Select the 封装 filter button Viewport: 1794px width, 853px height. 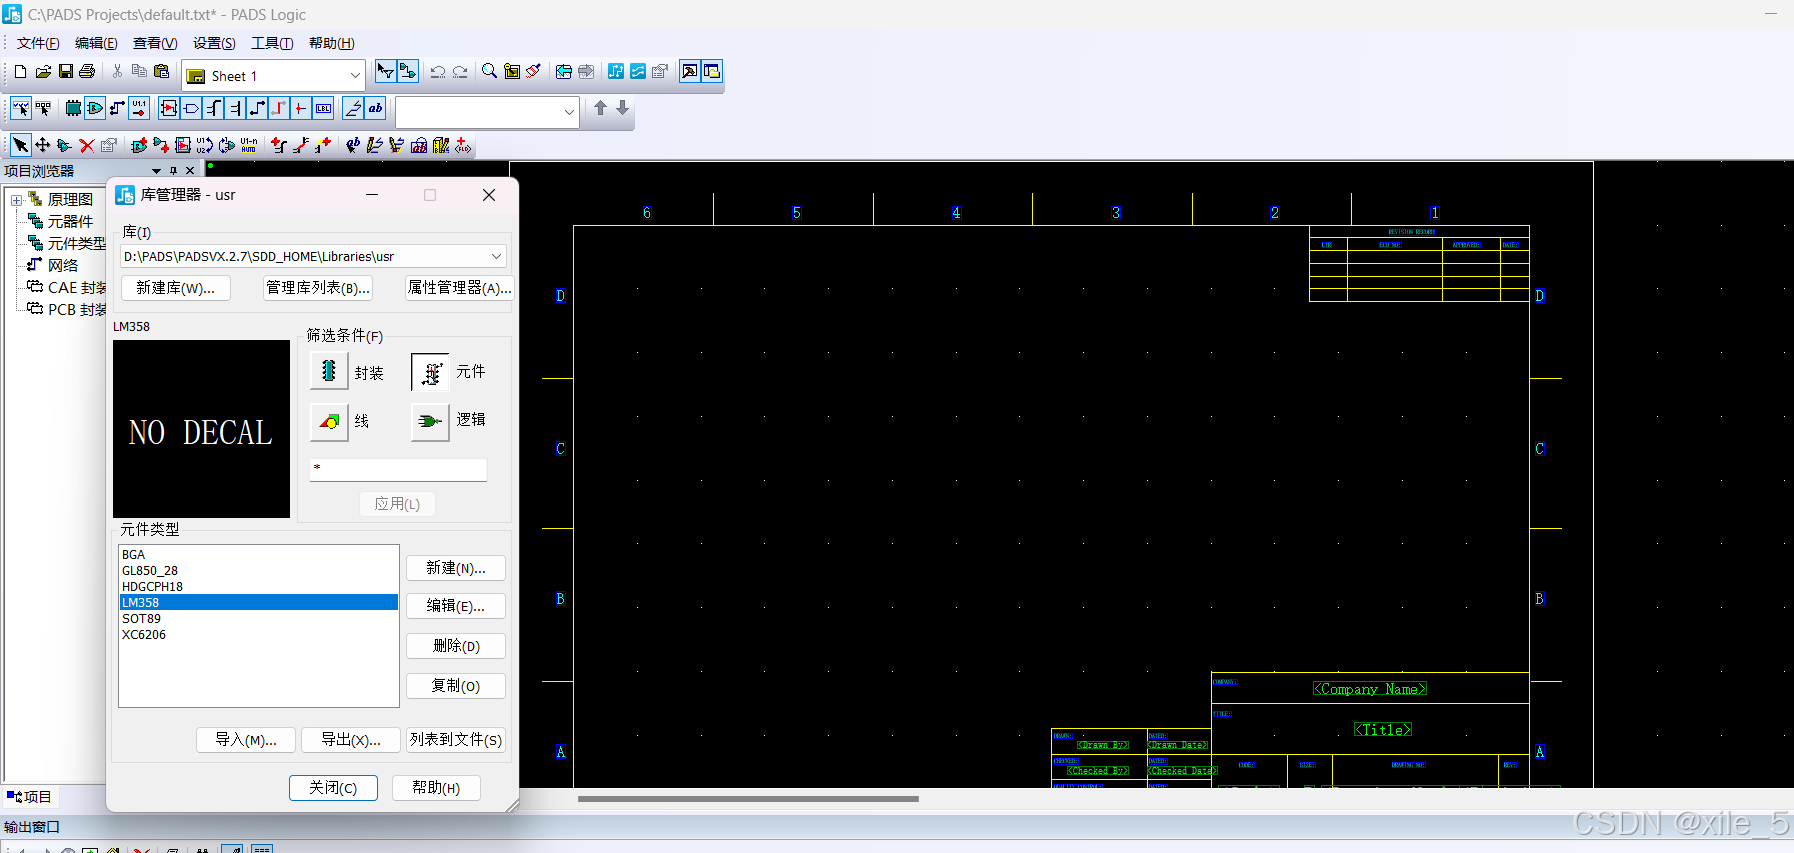pos(329,371)
